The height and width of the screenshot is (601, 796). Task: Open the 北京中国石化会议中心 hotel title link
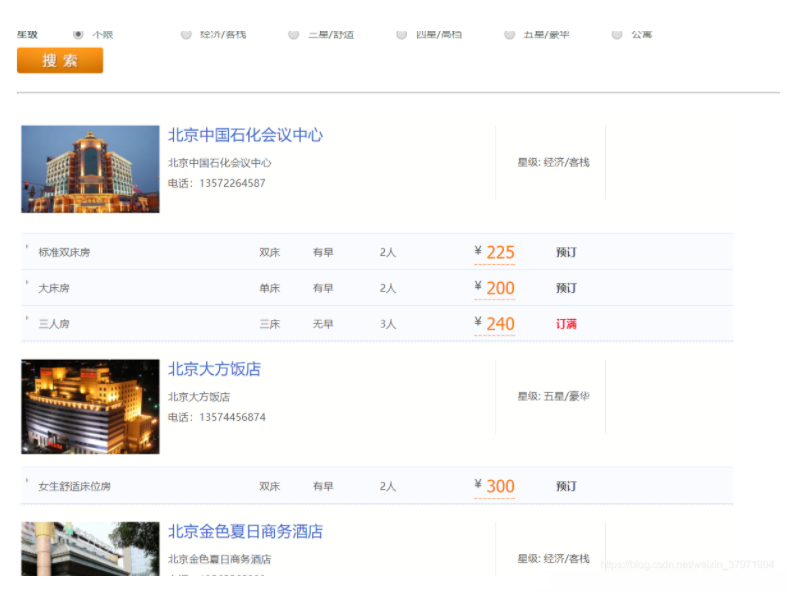click(x=245, y=135)
